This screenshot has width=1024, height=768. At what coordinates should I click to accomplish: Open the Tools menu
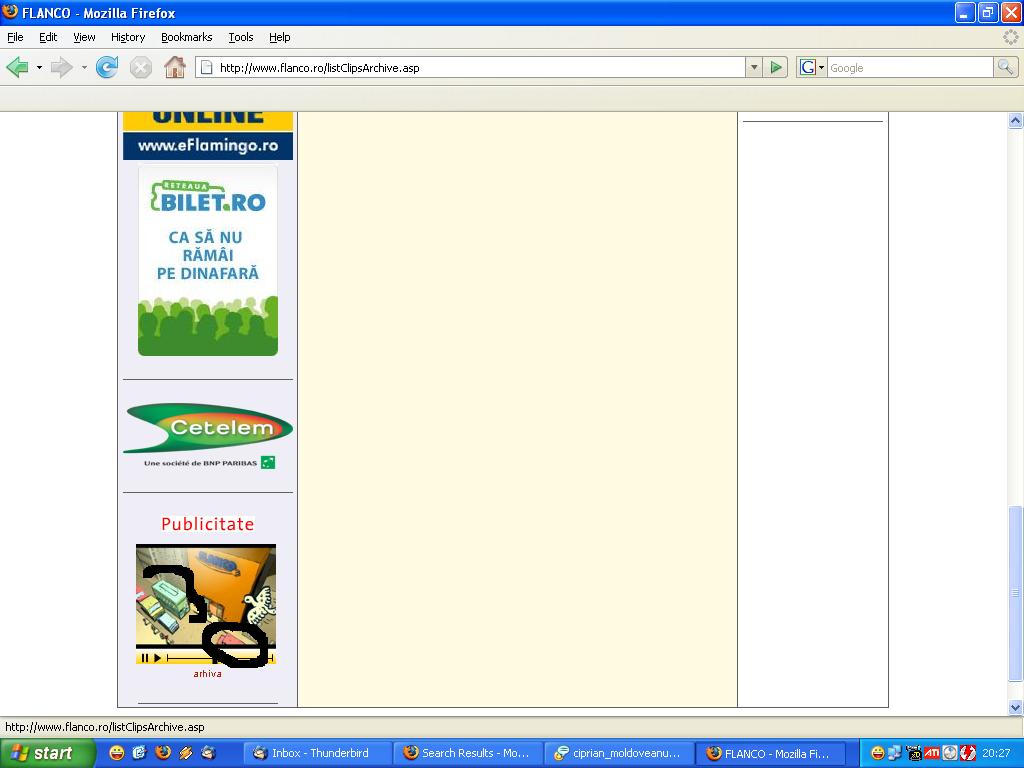click(241, 37)
